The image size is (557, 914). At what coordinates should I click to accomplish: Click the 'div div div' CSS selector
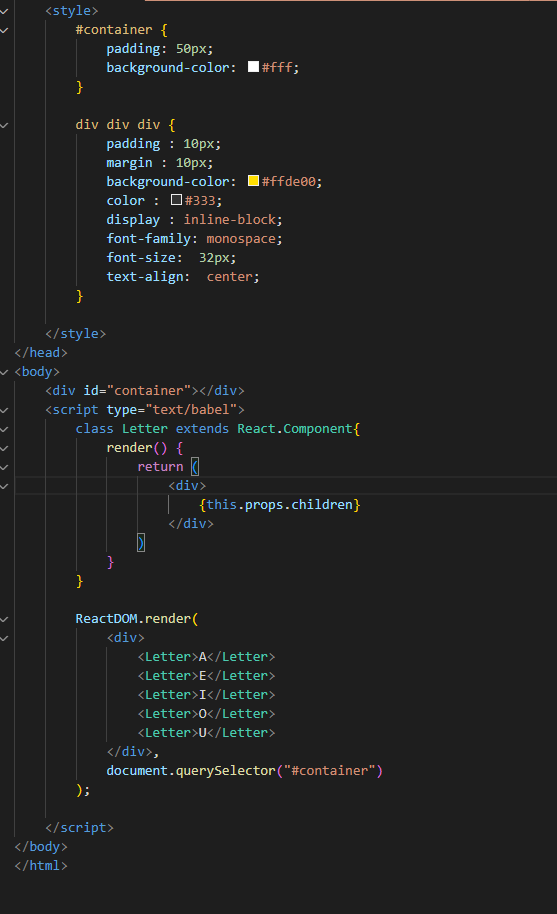[118, 125]
